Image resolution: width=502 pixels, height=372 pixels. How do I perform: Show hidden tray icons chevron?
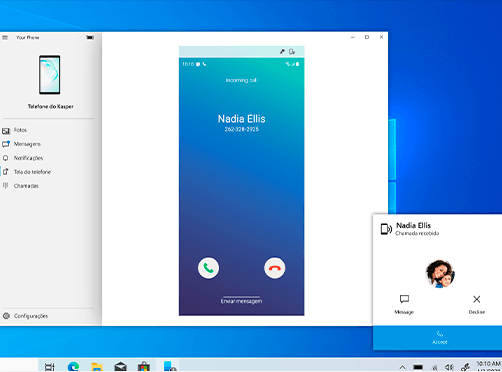click(x=403, y=367)
